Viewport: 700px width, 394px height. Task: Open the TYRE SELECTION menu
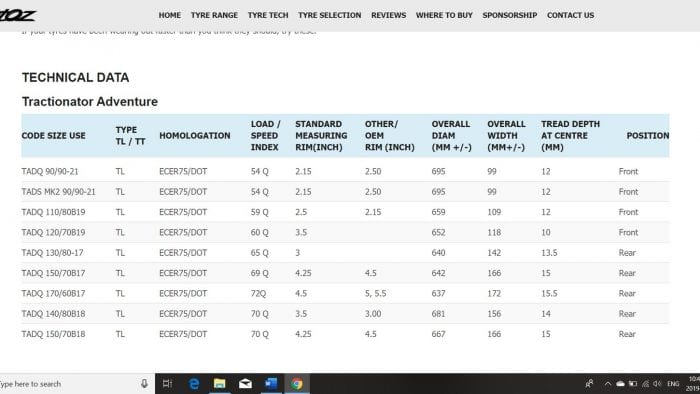coord(329,15)
